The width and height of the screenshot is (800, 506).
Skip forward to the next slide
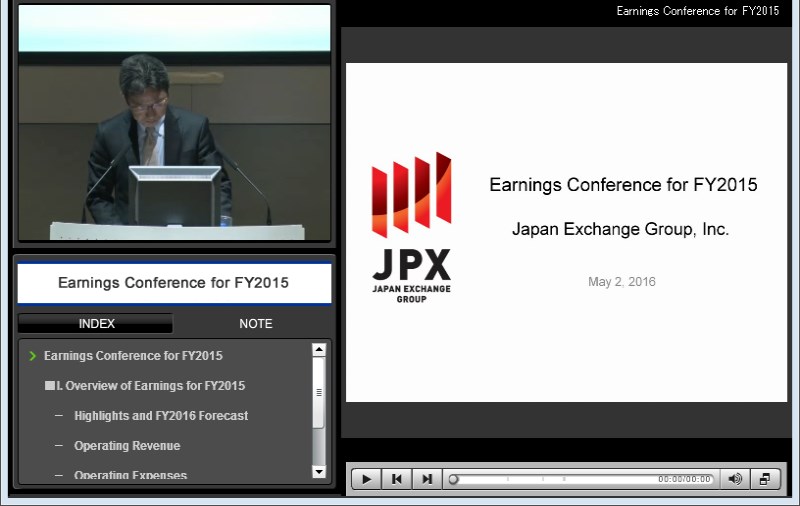pos(427,479)
